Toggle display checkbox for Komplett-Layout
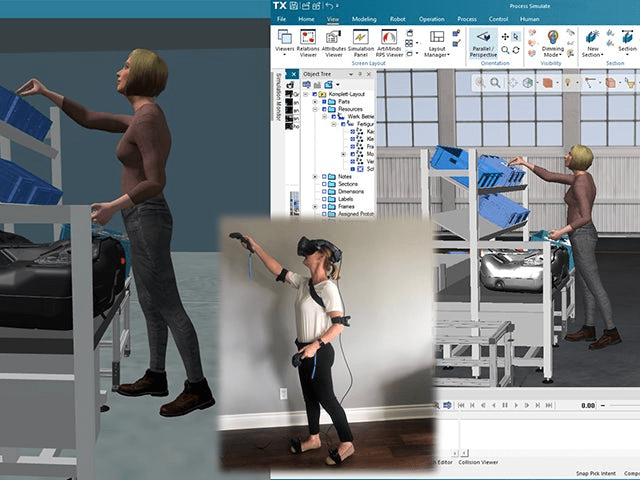640x480 pixels. coord(315,94)
